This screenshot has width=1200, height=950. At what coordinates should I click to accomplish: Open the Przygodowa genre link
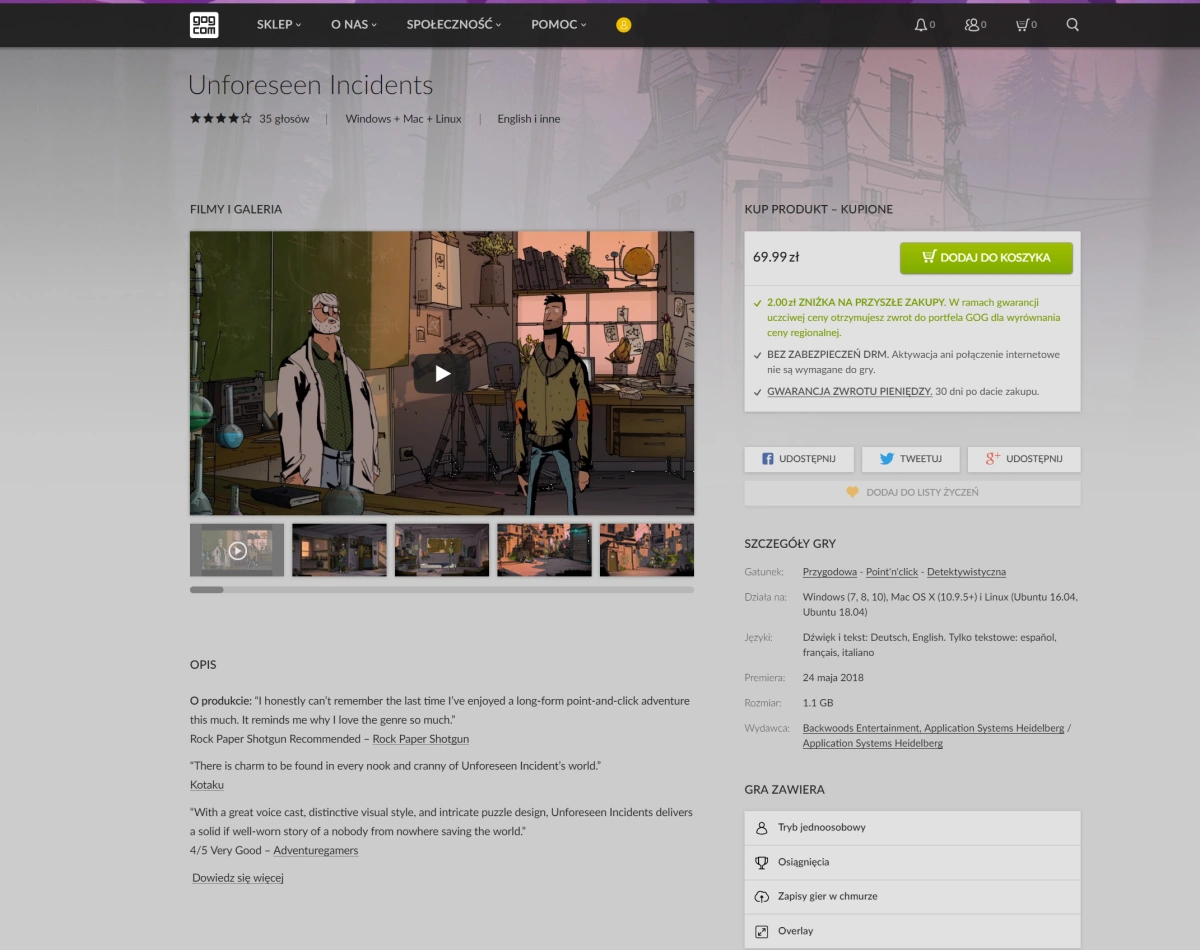tap(830, 572)
